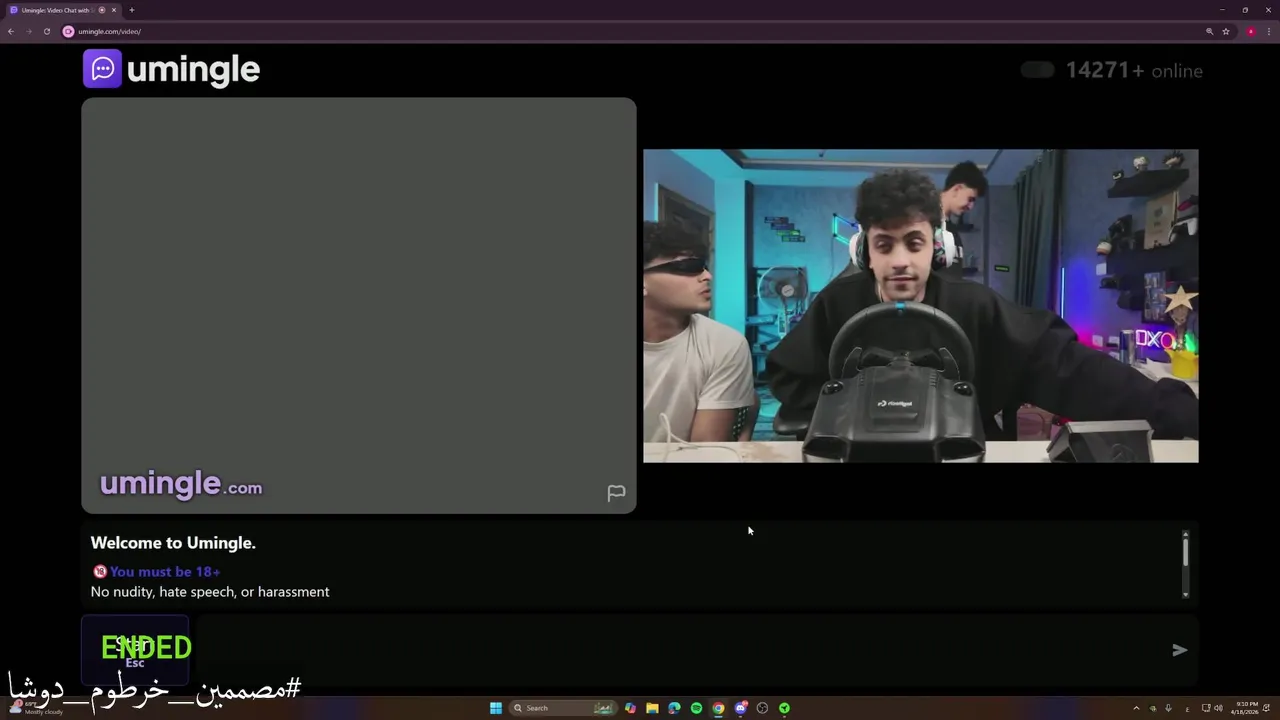Click the chat log scrollbar
The width and height of the screenshot is (1280, 720).
pos(1186,564)
